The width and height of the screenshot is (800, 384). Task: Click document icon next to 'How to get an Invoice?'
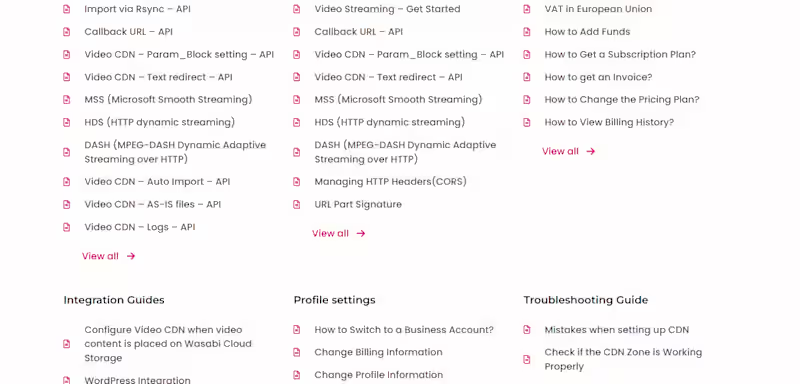(527, 77)
